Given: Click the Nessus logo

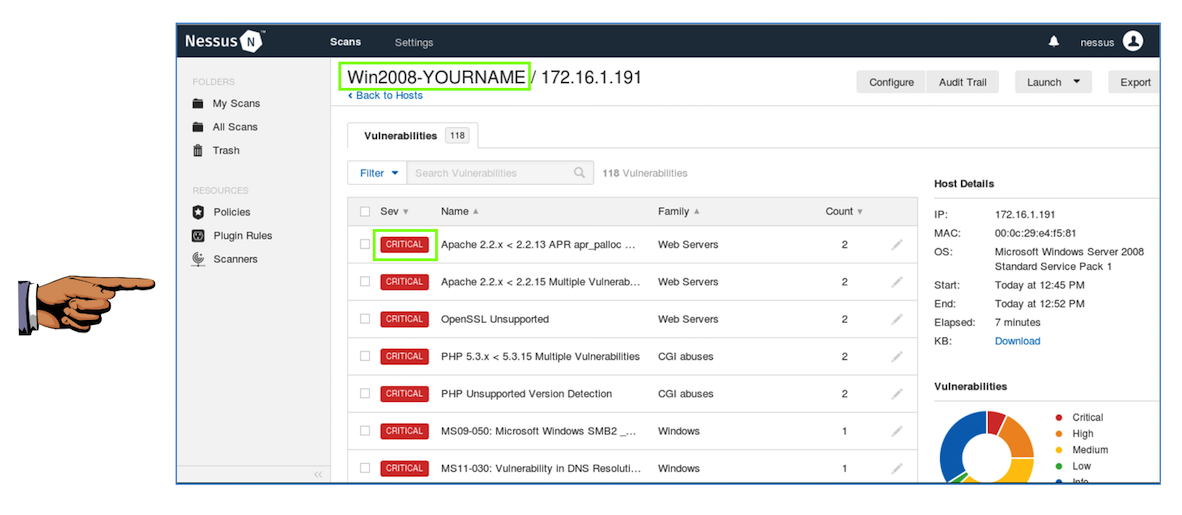Looking at the screenshot, I should tap(224, 41).
